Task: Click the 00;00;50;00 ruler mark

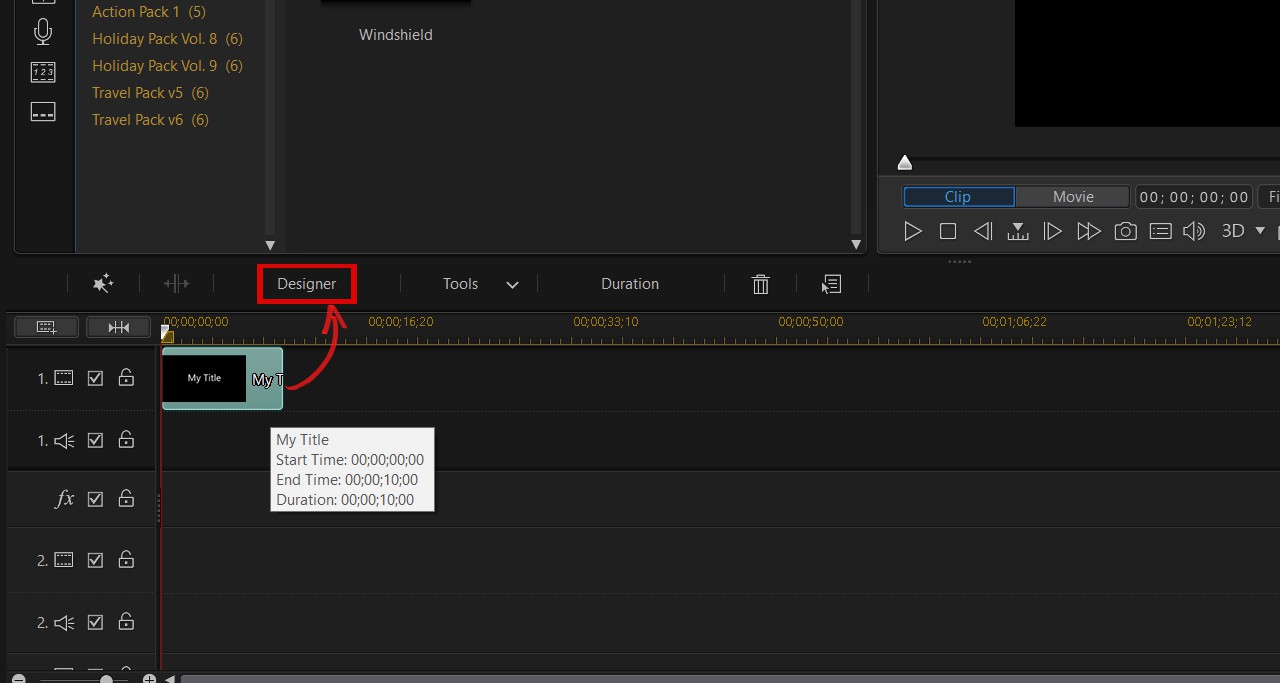Action: pyautogui.click(x=811, y=322)
